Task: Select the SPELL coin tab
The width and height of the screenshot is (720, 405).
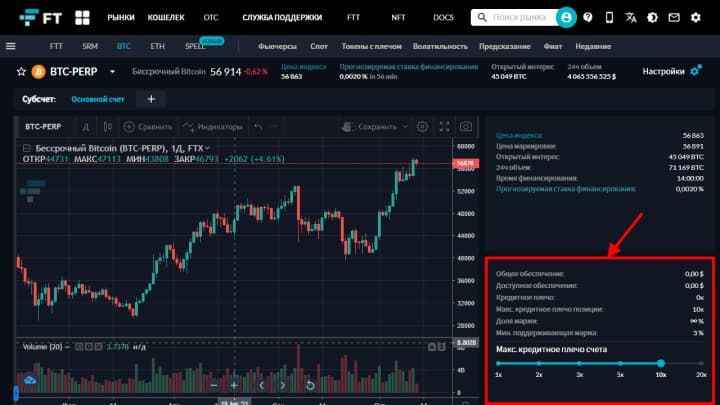Action: [x=195, y=46]
